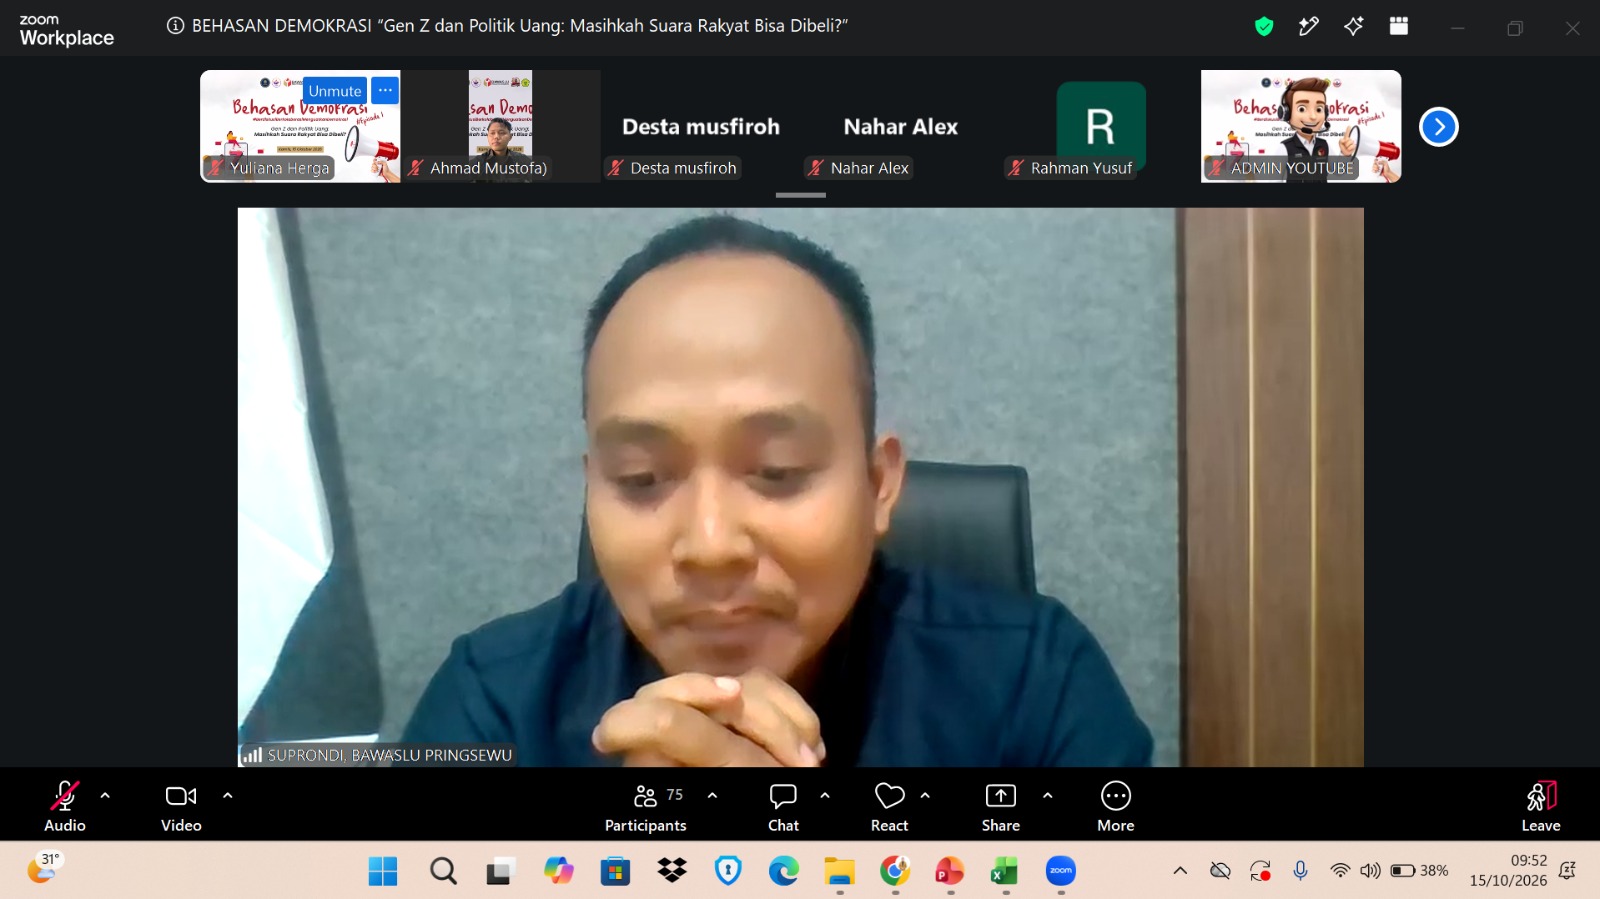
Task: Open the three-dot menu on Yuliana Herga tile
Action: pyautogui.click(x=385, y=90)
